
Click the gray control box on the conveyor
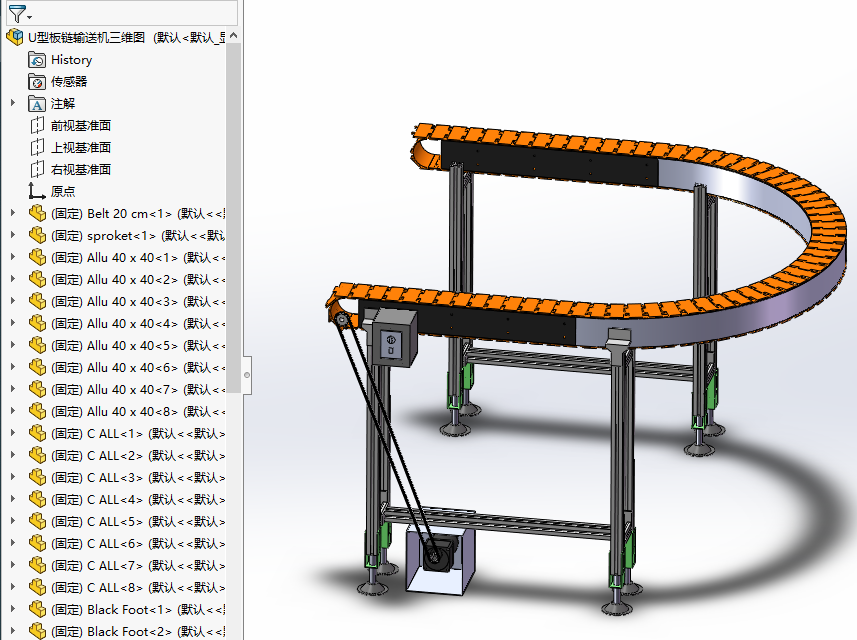[x=394, y=339]
